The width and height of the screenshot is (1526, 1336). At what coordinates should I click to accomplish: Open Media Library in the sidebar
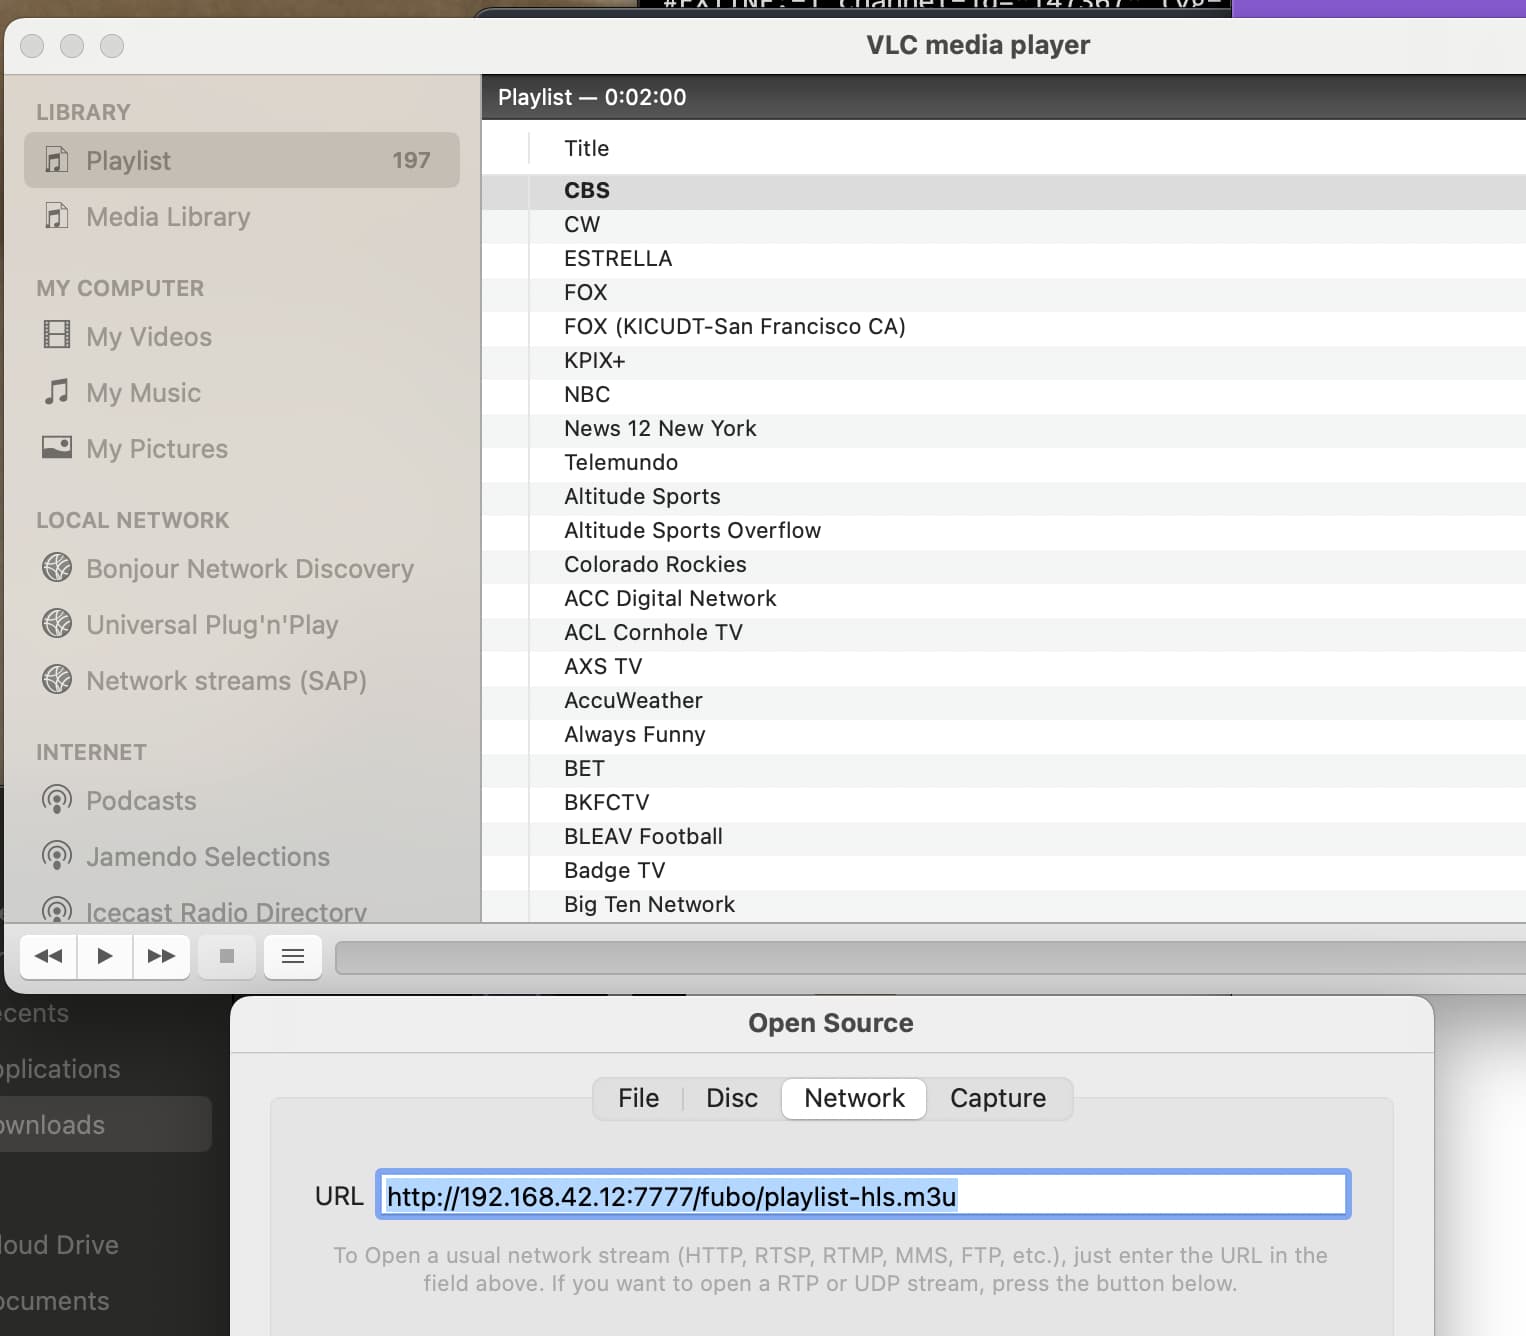(x=167, y=217)
